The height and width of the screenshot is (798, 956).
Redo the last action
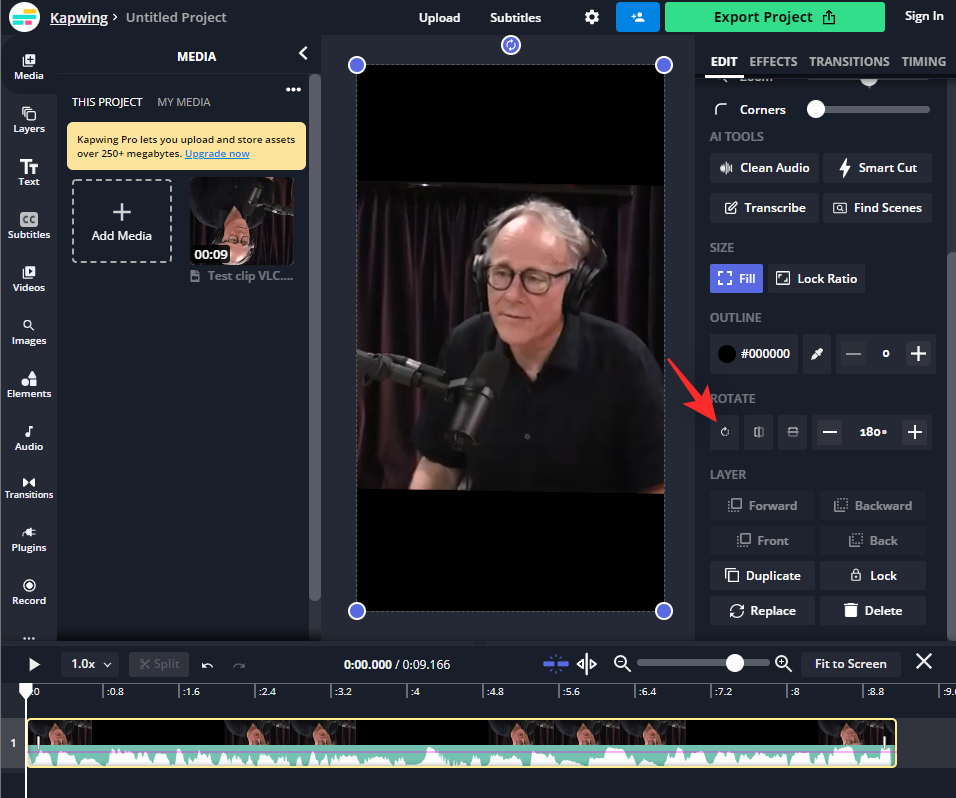coord(239,664)
